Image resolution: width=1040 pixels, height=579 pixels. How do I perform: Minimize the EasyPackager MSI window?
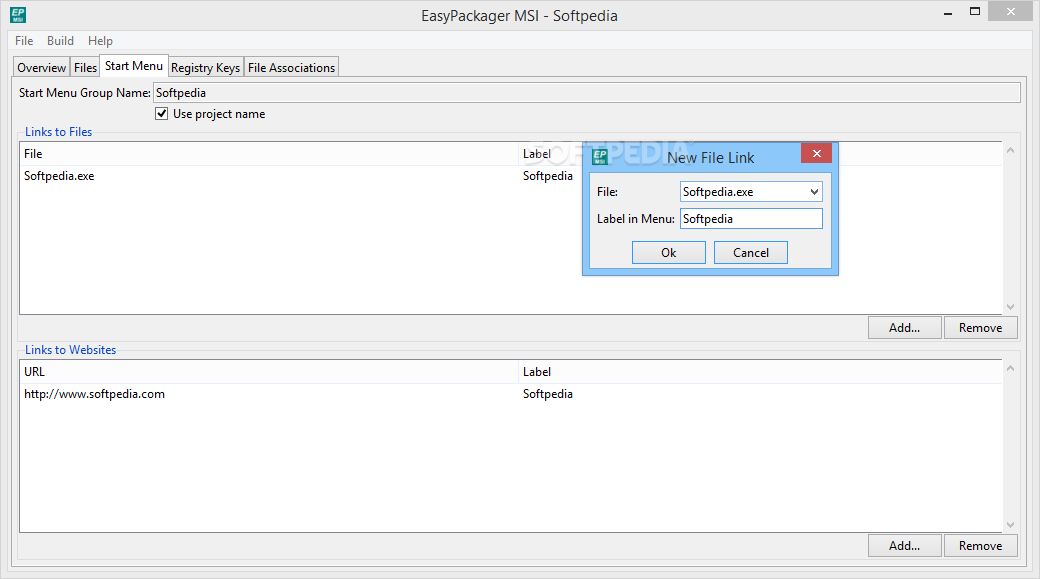(x=948, y=12)
